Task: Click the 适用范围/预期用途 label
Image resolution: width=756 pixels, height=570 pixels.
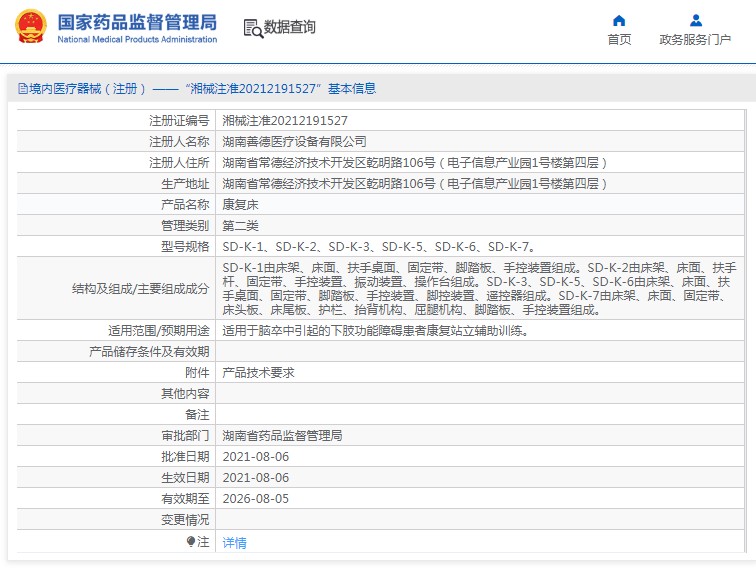Action: click(159, 331)
